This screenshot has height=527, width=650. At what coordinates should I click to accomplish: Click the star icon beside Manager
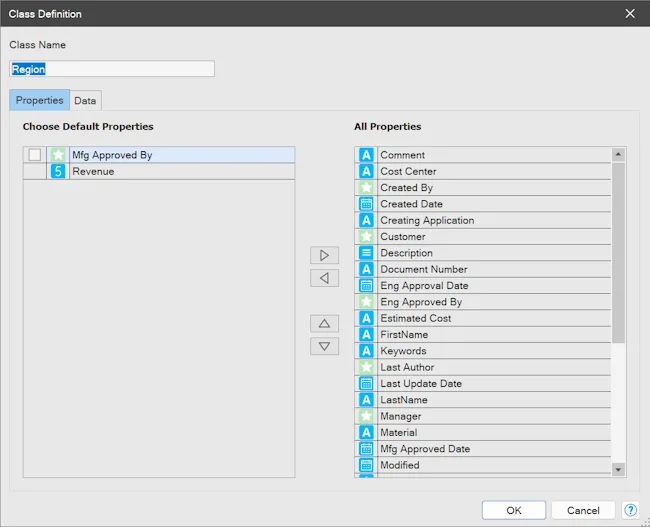366,416
